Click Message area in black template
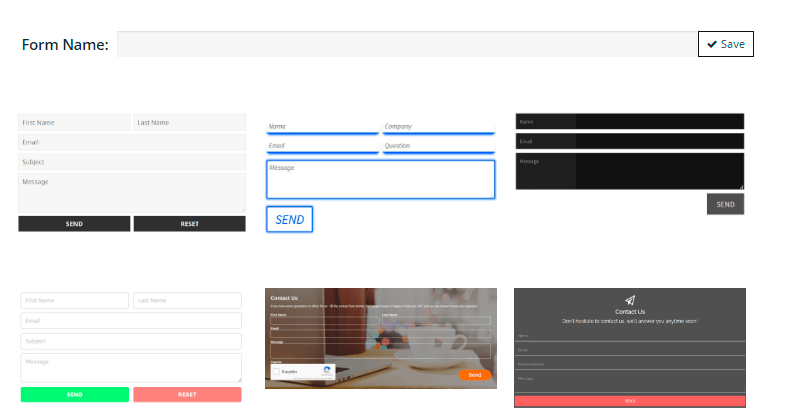The height and width of the screenshot is (420, 788). pos(630,171)
